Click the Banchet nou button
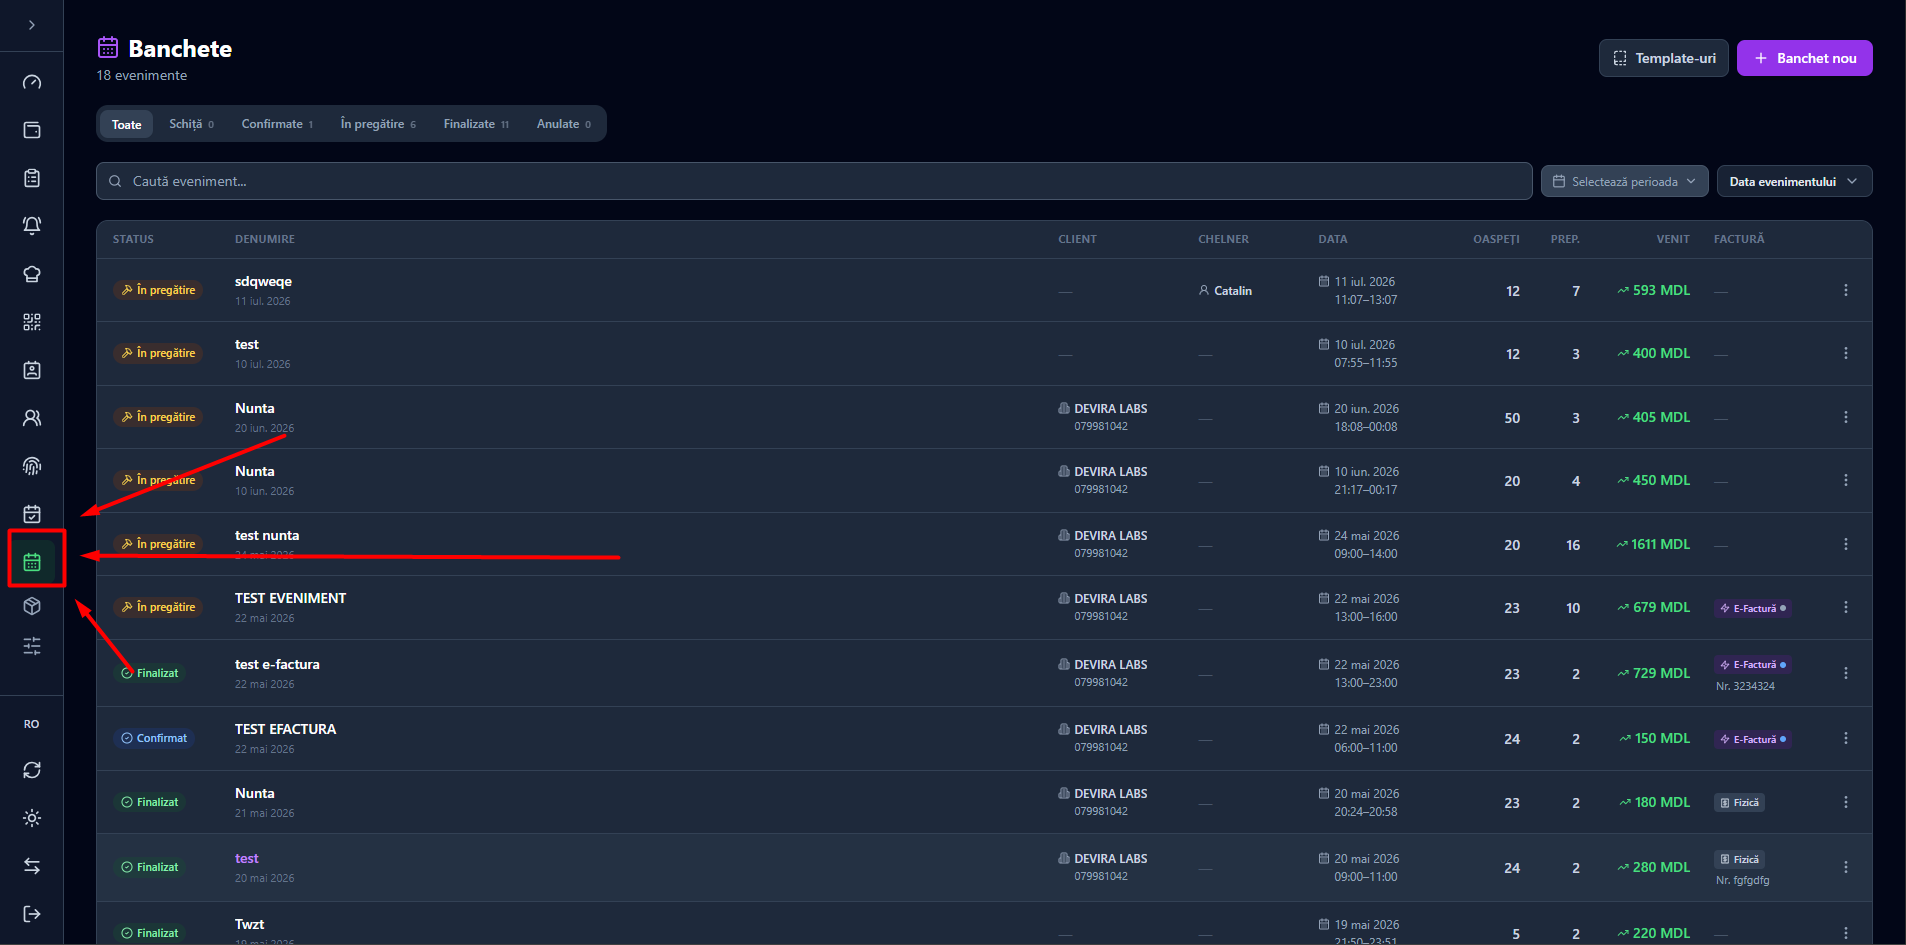This screenshot has height=945, width=1906. (1804, 58)
